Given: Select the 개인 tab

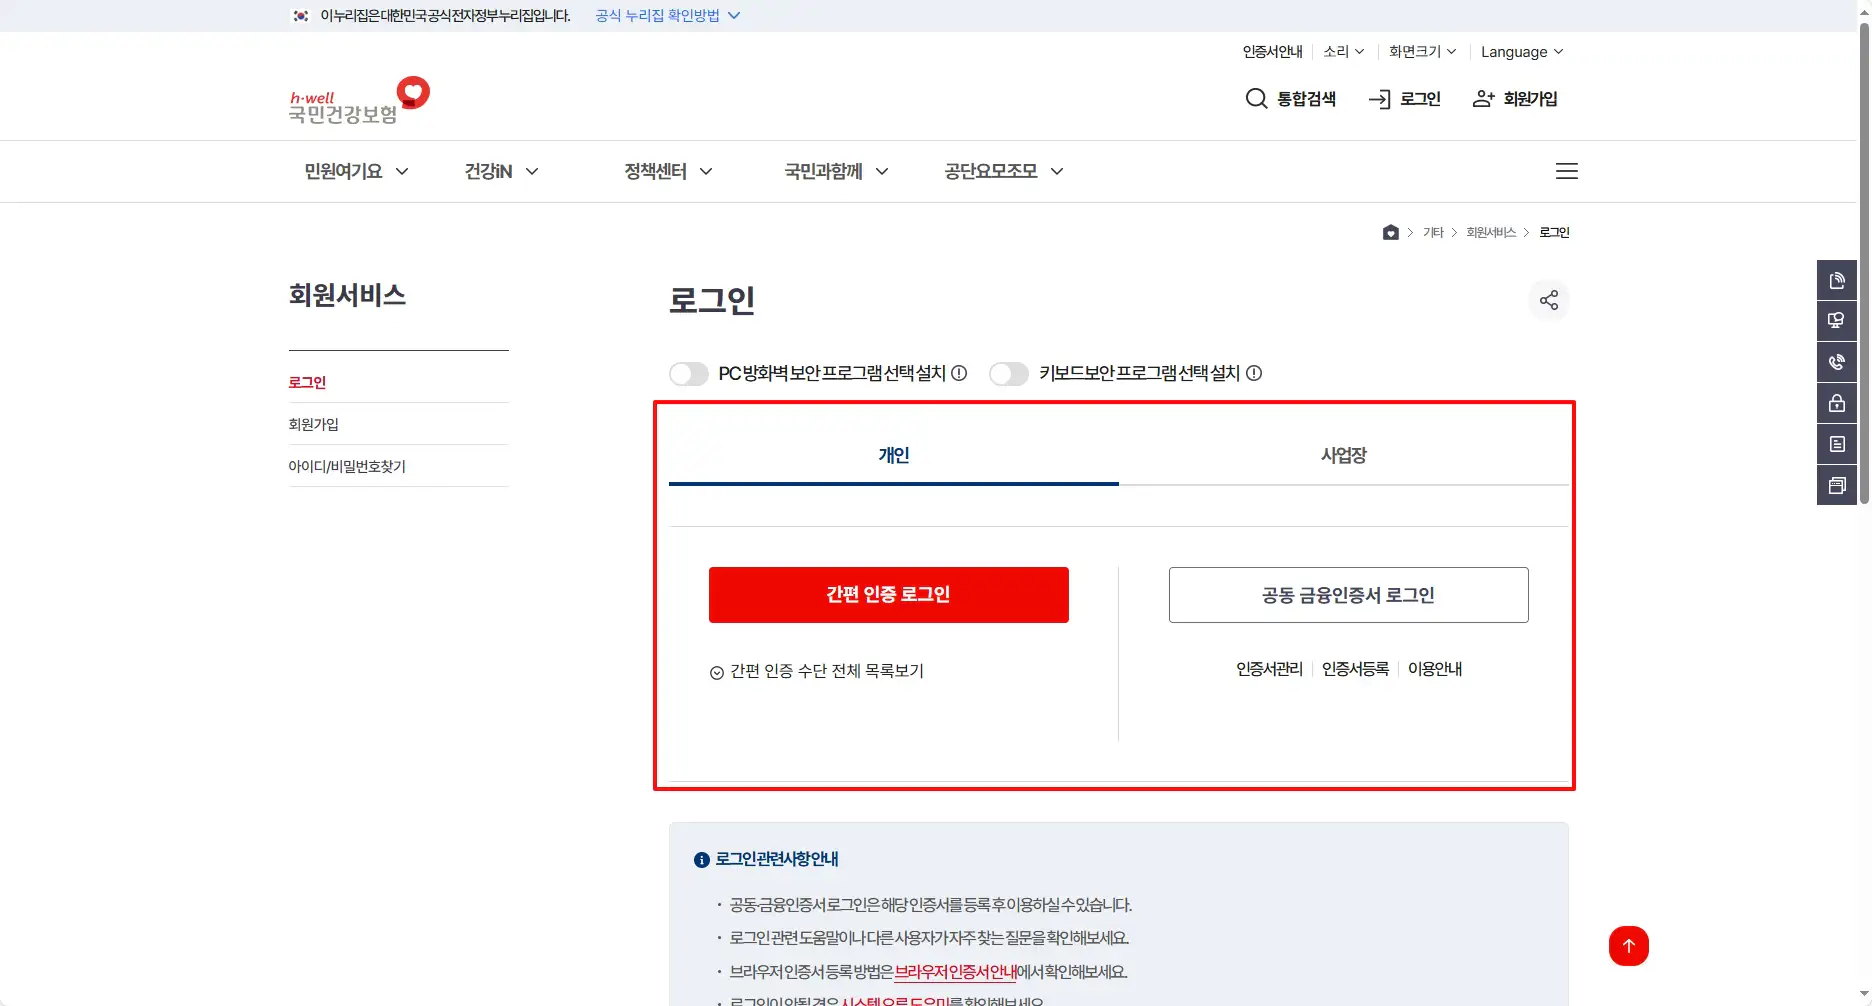Looking at the screenshot, I should tap(894, 456).
